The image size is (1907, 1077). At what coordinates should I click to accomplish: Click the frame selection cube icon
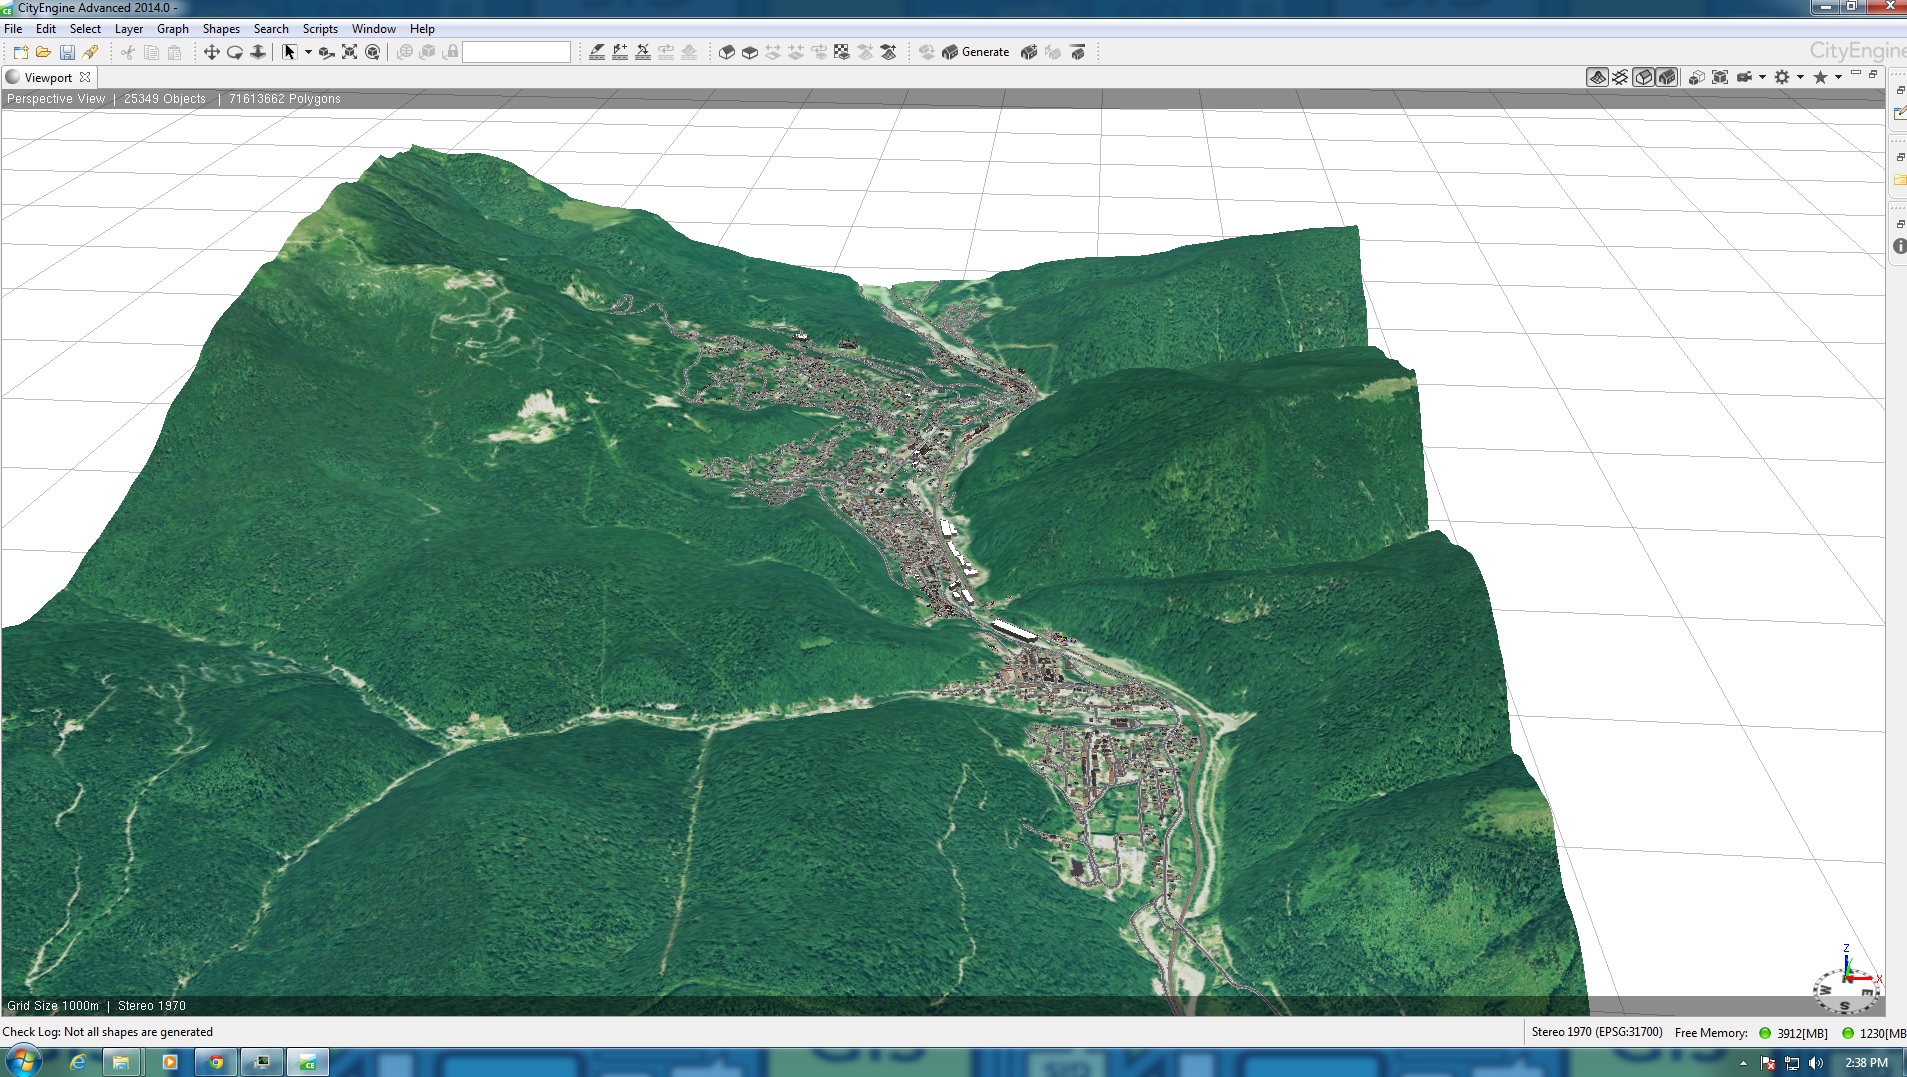click(1720, 77)
